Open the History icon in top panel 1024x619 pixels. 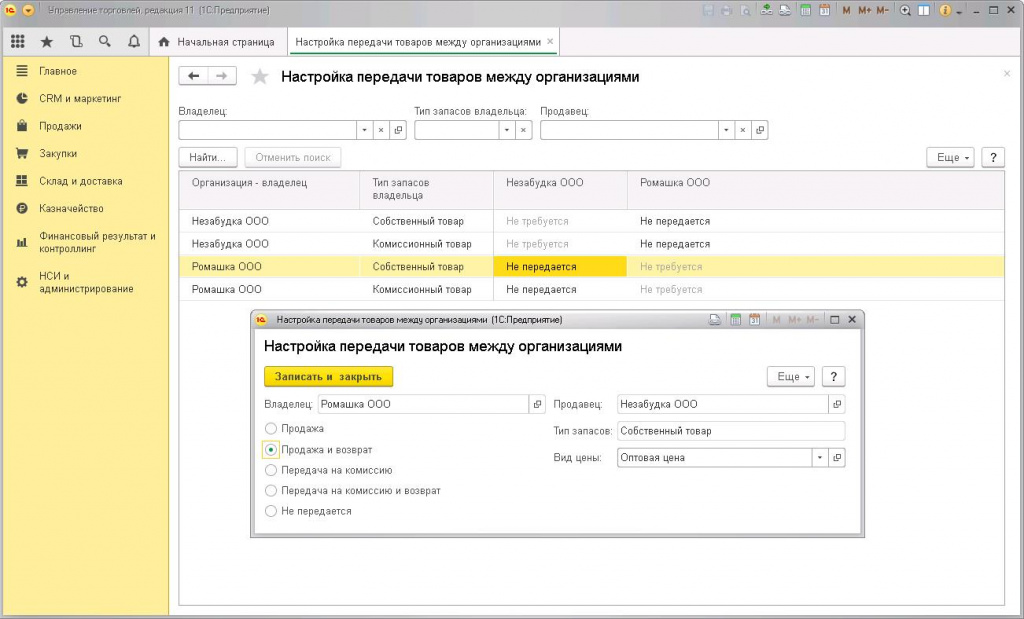tap(76, 41)
